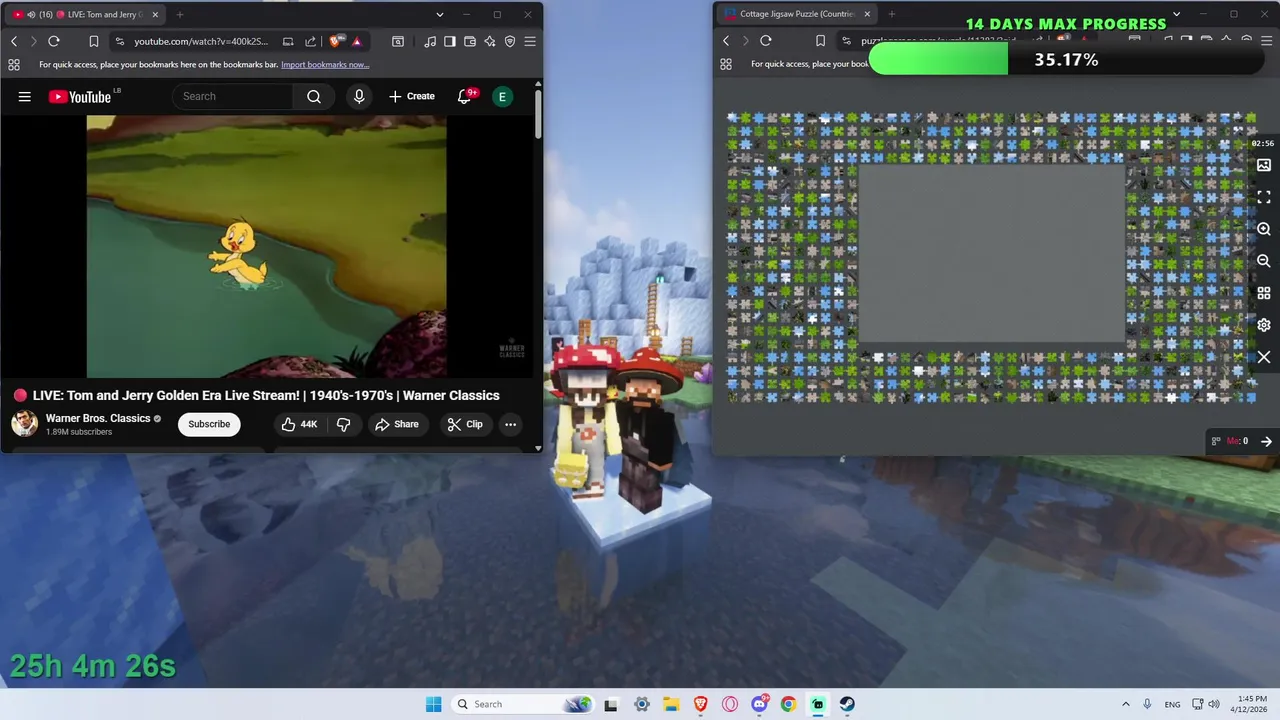Open more actions menu beside Clip

[x=510, y=424]
